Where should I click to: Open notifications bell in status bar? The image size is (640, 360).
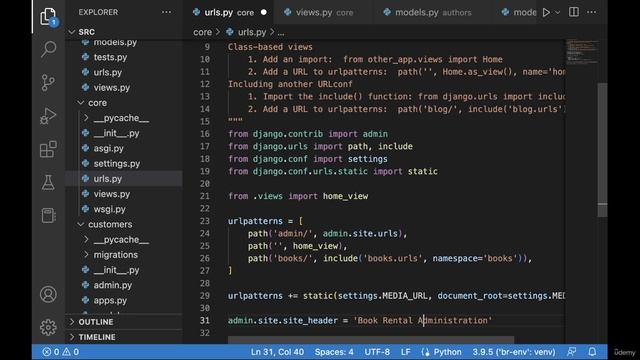click(x=592, y=352)
